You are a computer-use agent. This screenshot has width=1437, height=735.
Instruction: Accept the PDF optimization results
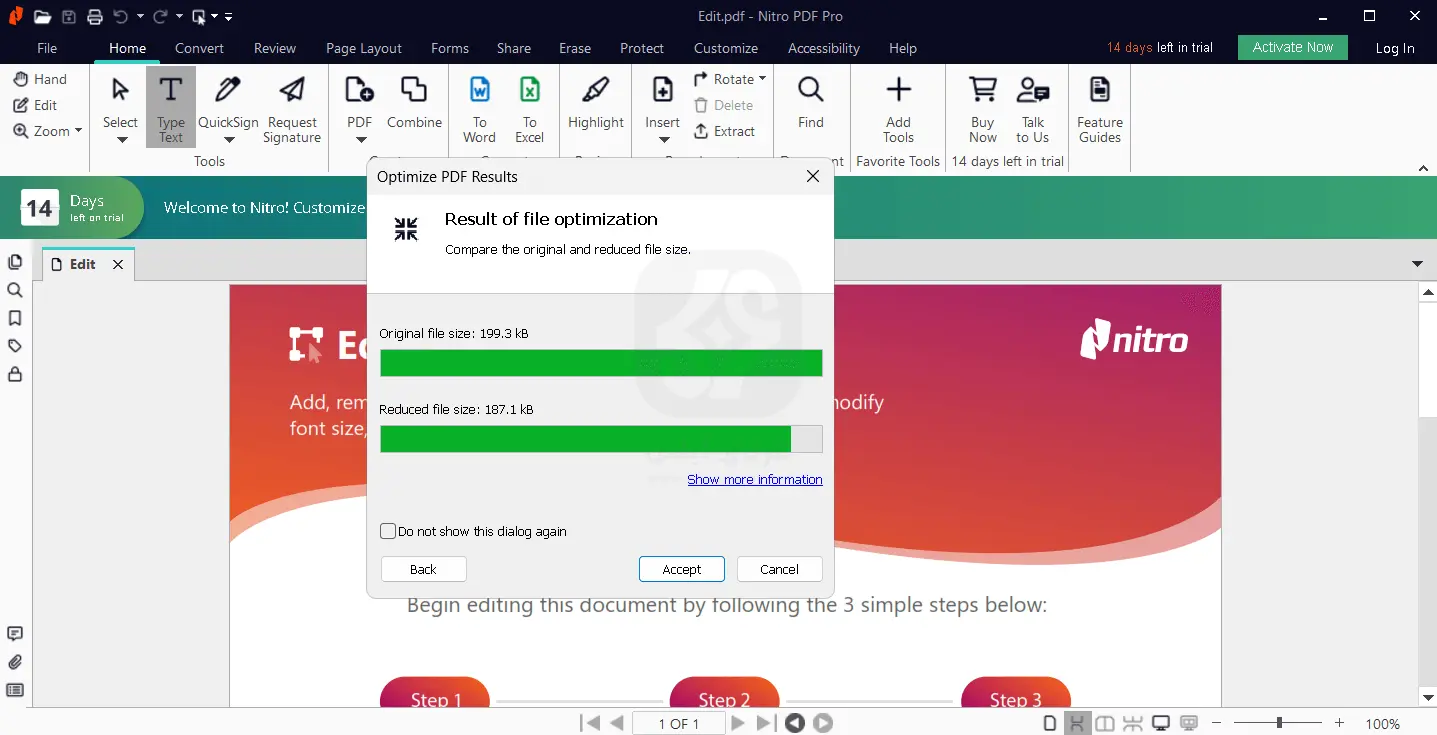681,568
